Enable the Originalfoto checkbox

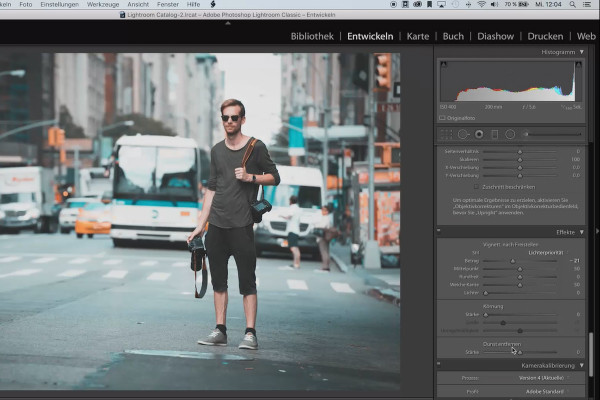444,117
